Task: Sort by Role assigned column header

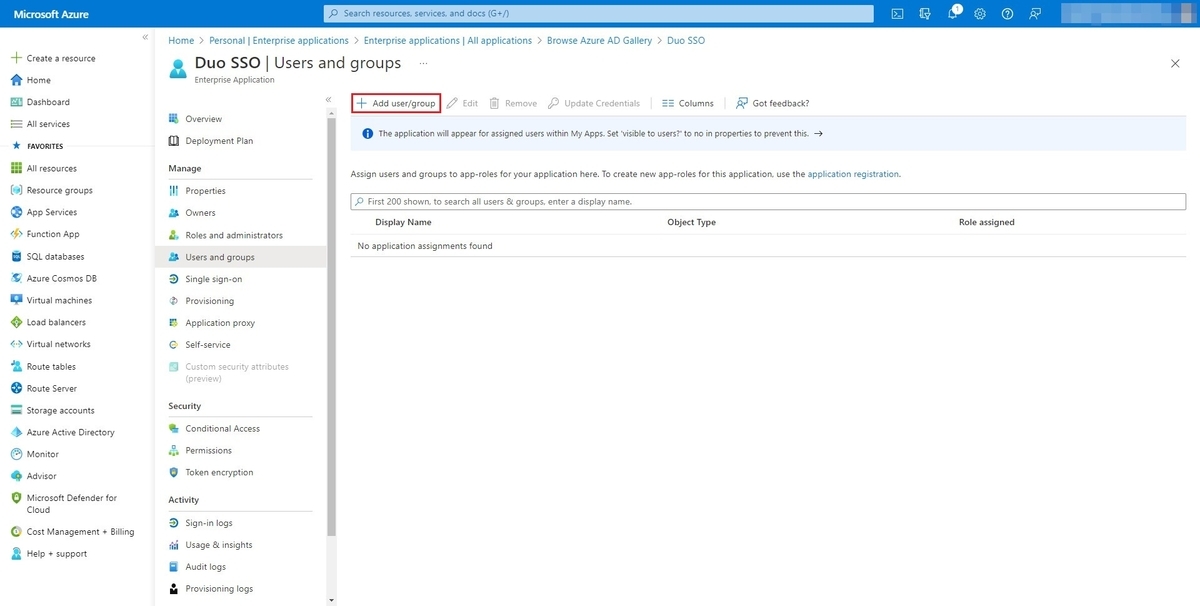Action: 986,222
